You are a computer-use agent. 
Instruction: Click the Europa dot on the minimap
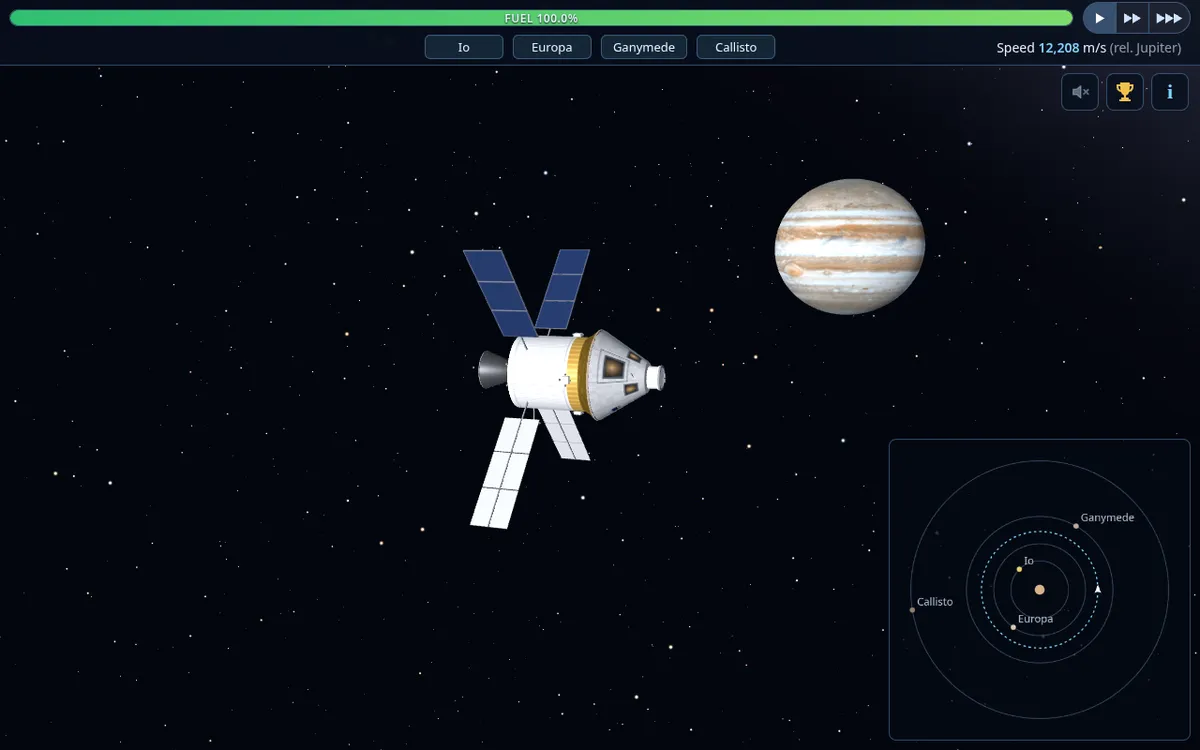(x=1013, y=627)
